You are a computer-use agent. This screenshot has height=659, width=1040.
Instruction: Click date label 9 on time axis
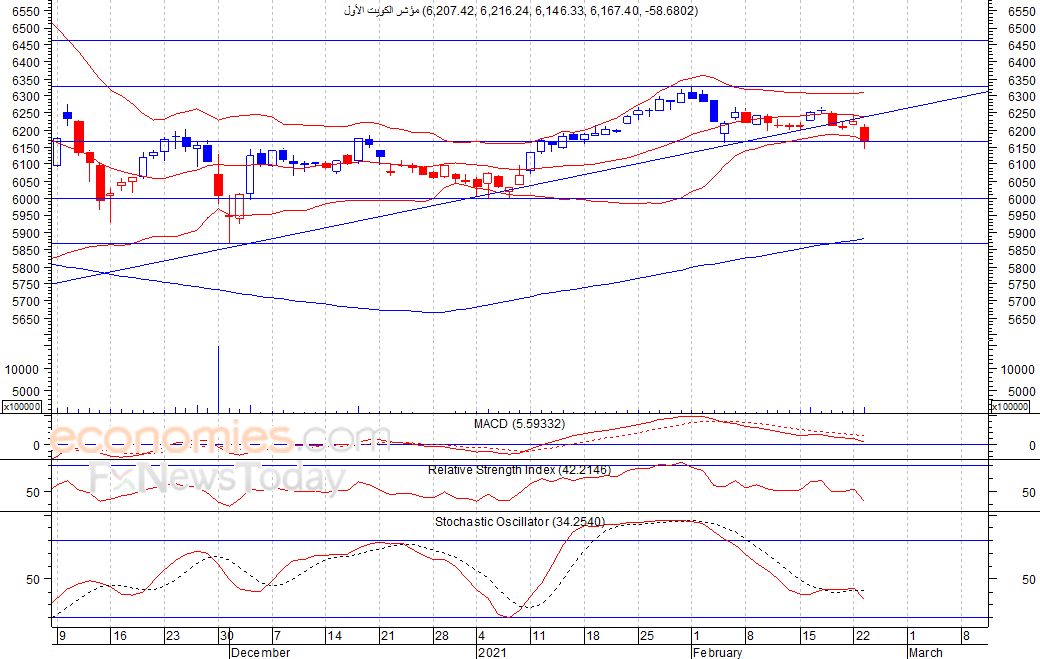62,636
